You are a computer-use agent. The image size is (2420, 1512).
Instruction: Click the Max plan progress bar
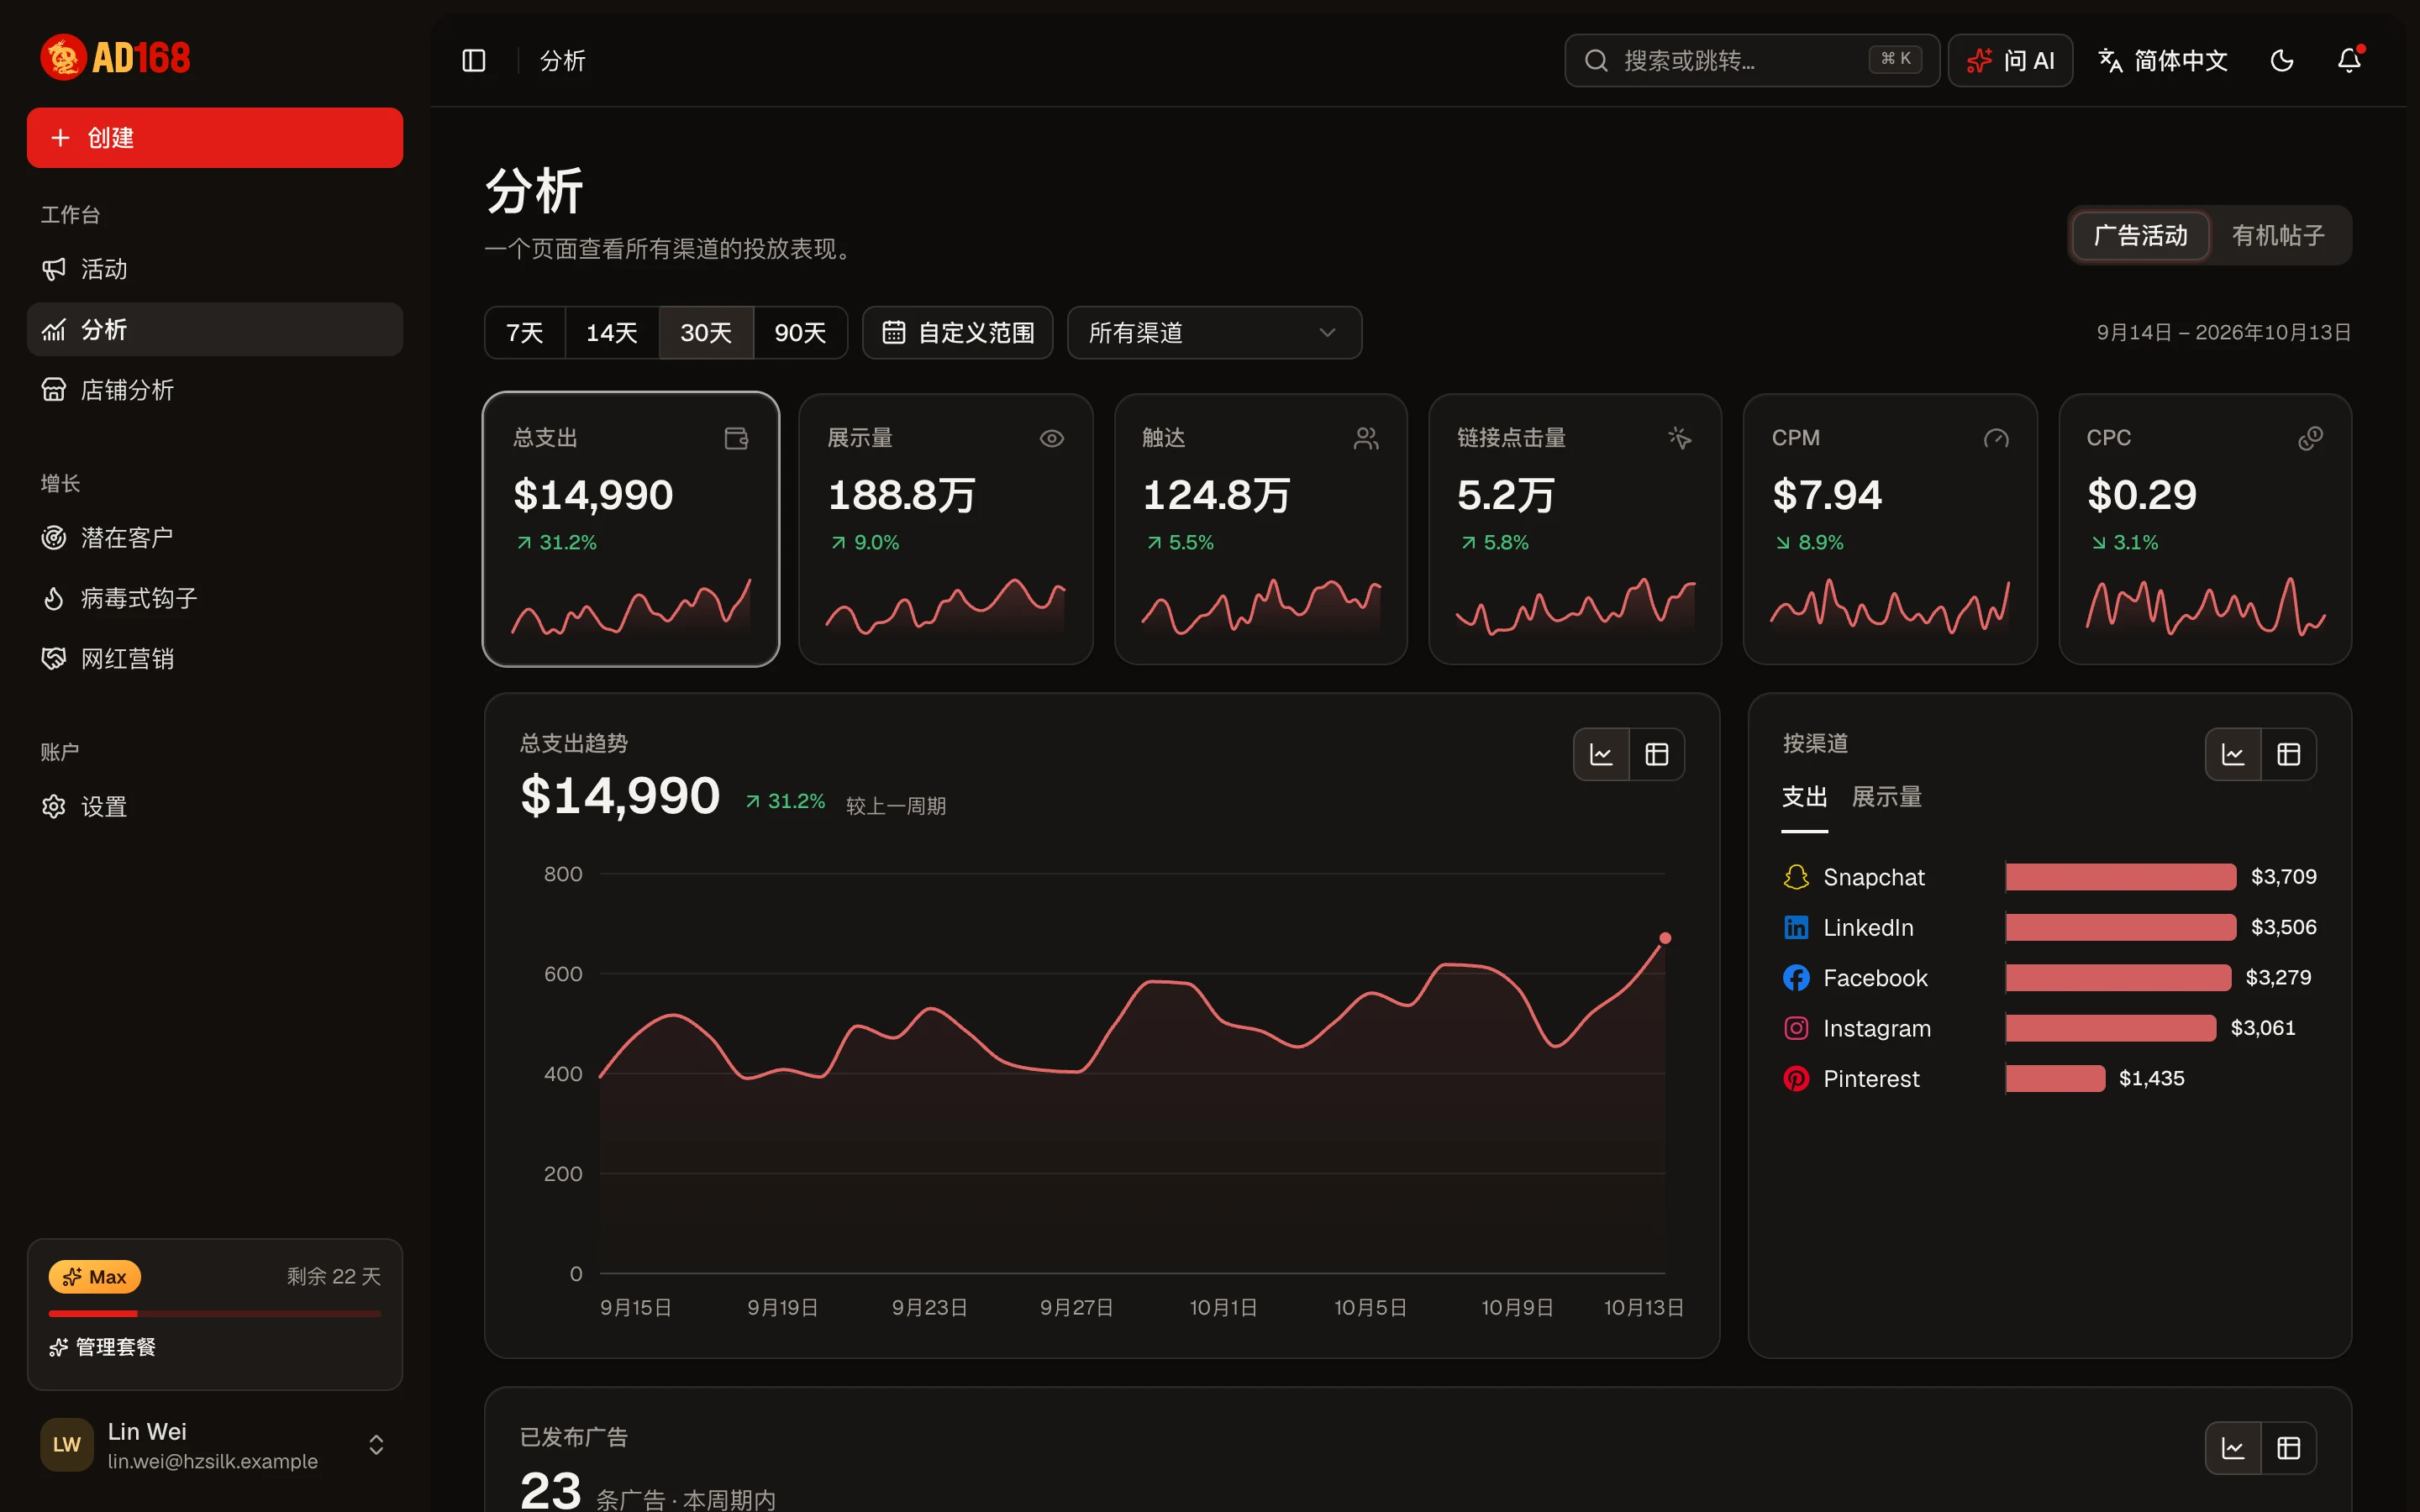pyautogui.click(x=215, y=1313)
